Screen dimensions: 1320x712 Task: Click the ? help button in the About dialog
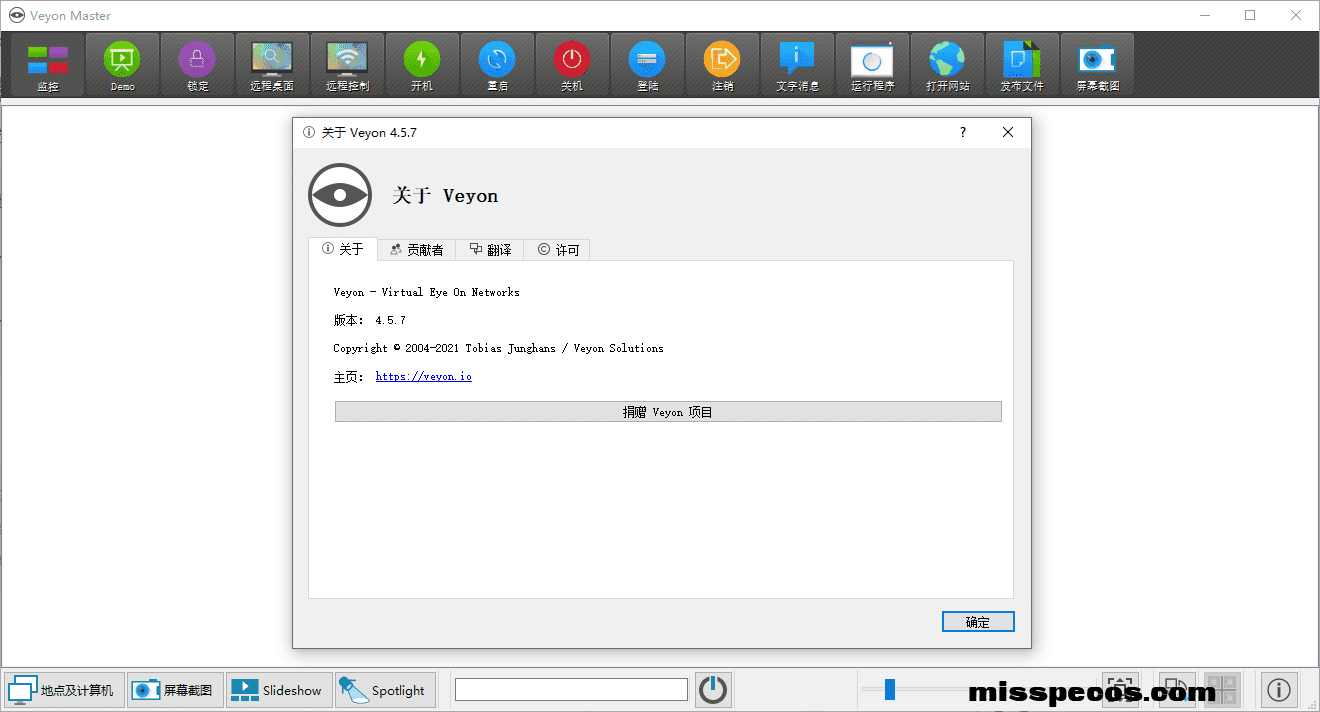963,133
